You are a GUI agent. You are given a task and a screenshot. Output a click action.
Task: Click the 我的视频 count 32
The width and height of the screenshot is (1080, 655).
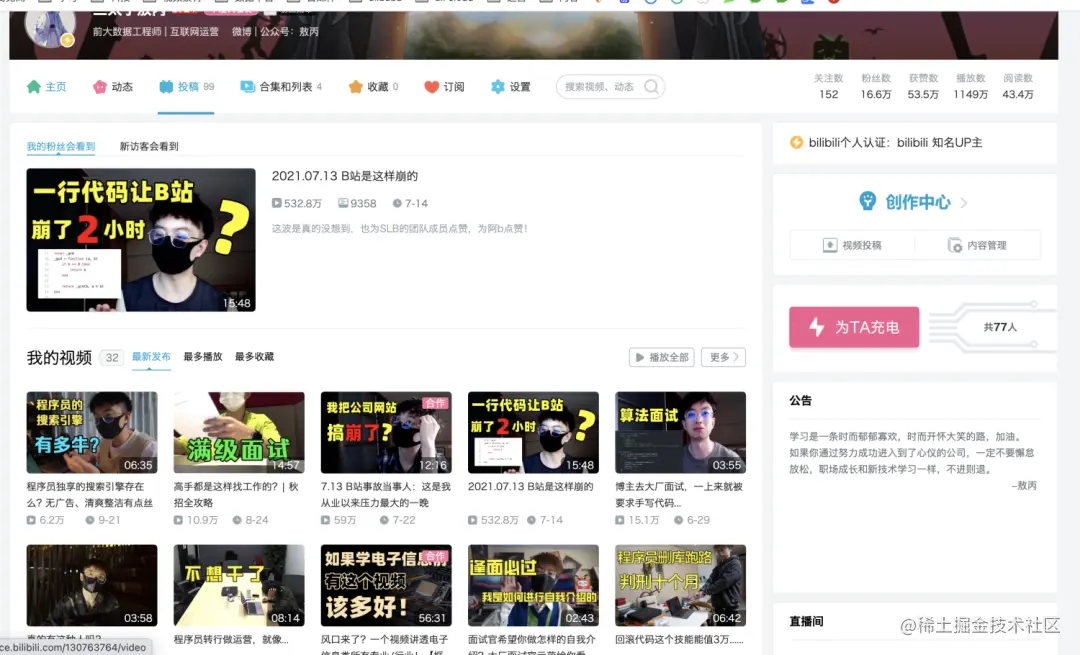pyautogui.click(x=112, y=357)
